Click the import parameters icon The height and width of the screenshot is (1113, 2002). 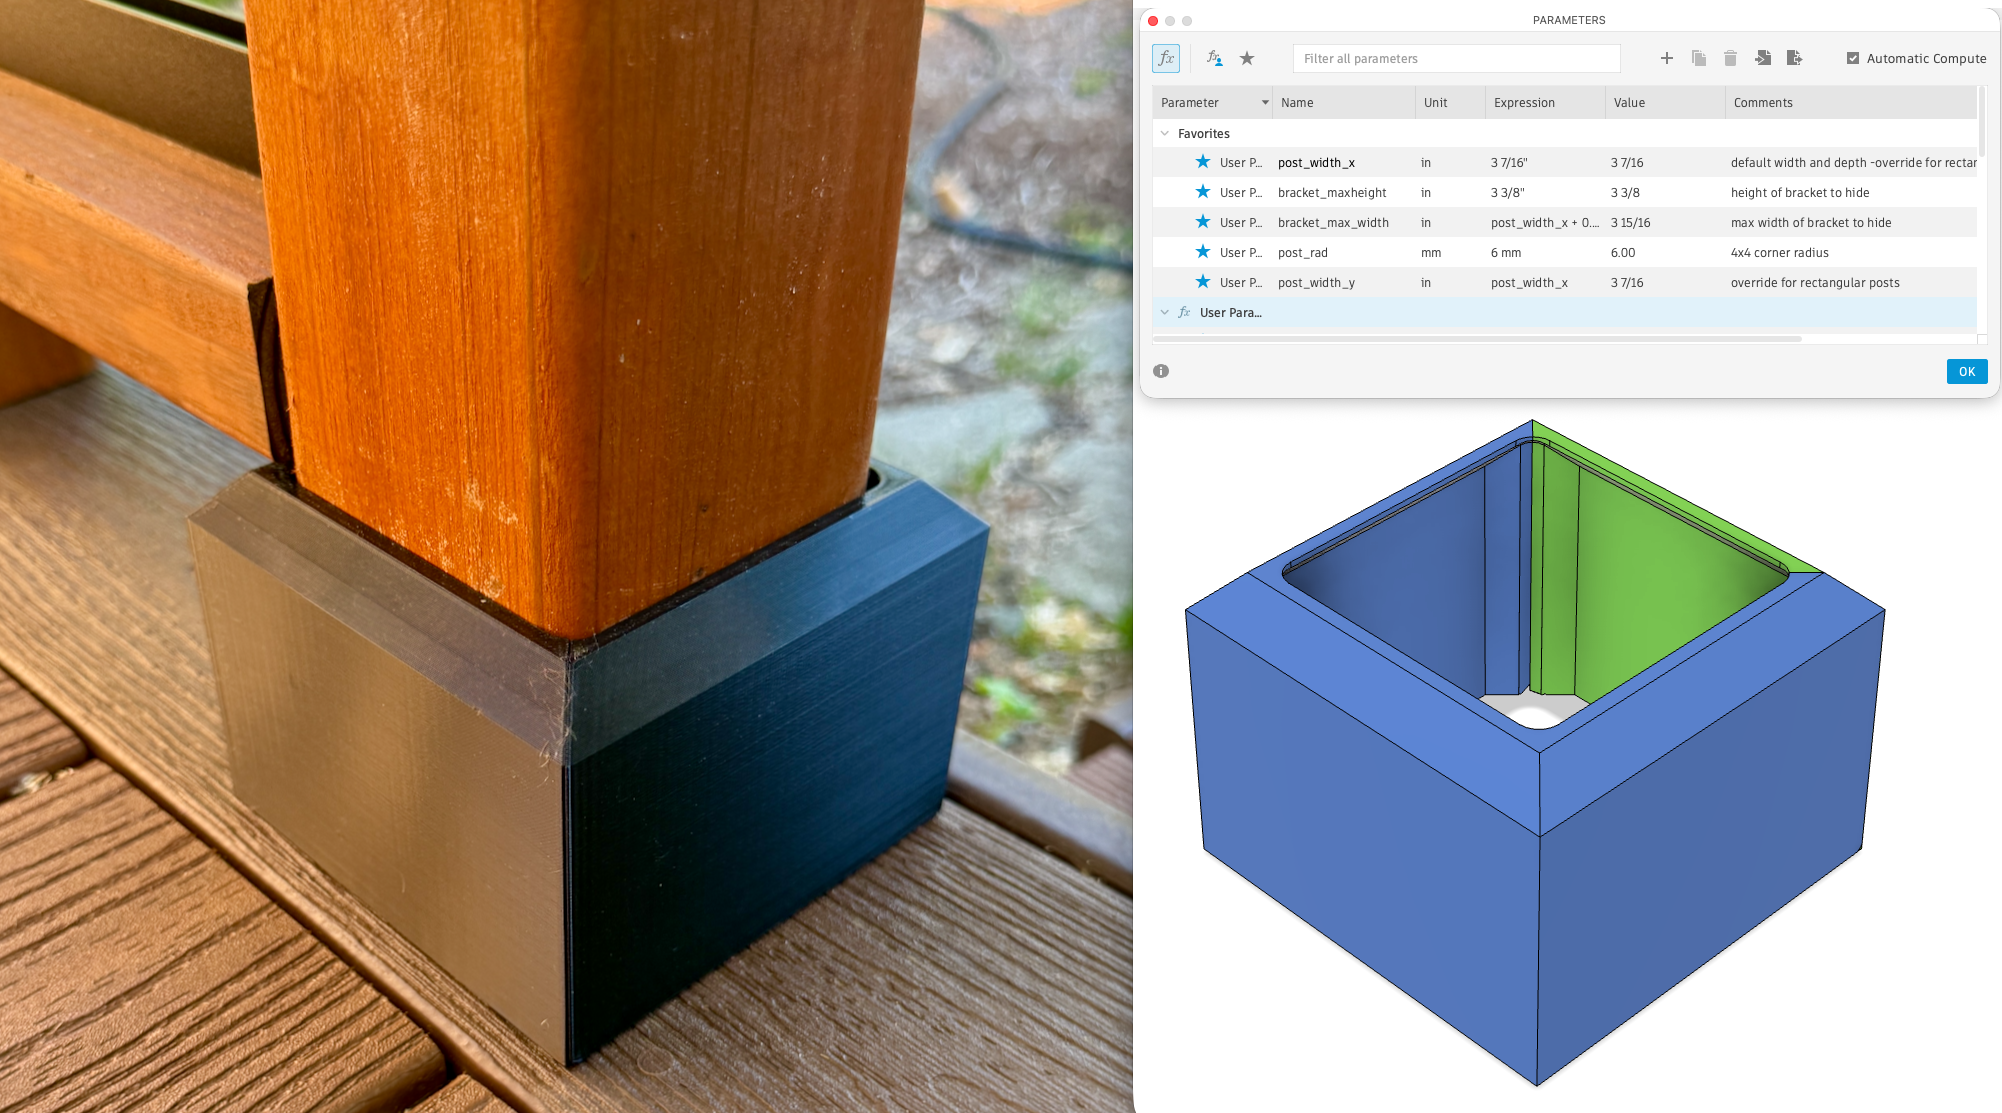pos(1763,59)
